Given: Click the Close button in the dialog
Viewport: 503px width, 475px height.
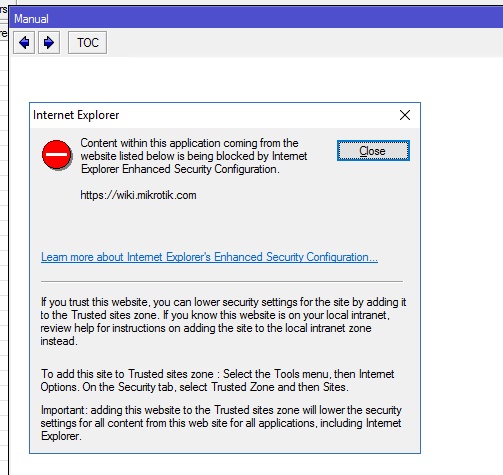Looking at the screenshot, I should click(373, 151).
